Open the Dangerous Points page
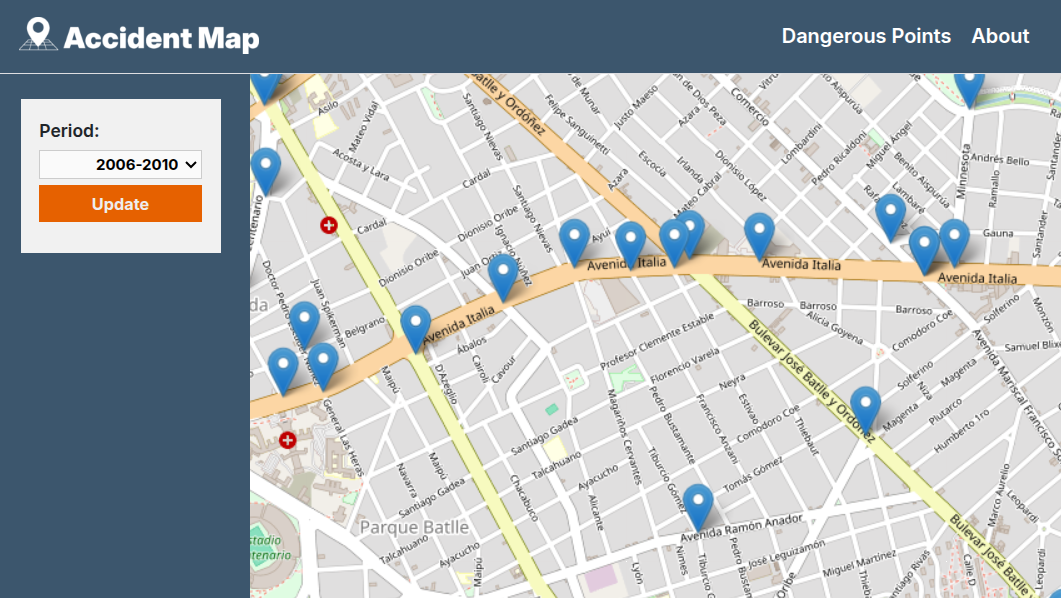This screenshot has height=598, width=1061. 866,36
